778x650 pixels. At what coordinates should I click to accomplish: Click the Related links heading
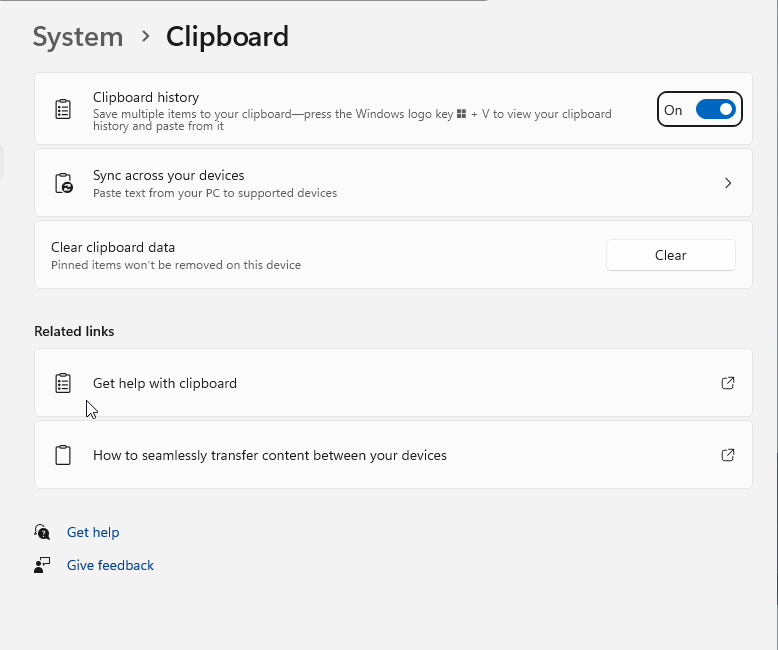point(74,331)
